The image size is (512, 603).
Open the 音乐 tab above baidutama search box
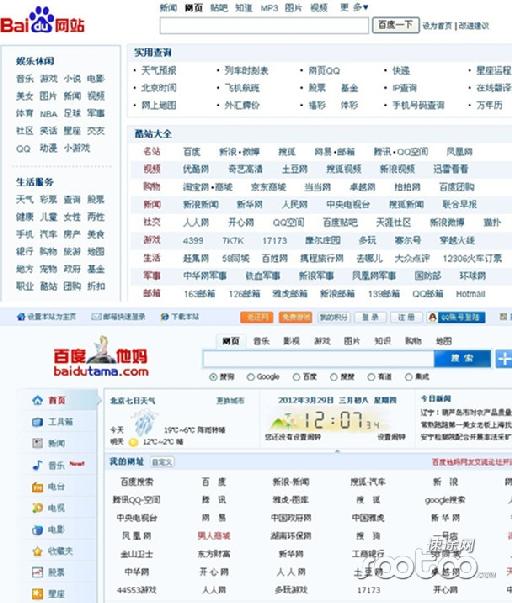click(x=261, y=341)
